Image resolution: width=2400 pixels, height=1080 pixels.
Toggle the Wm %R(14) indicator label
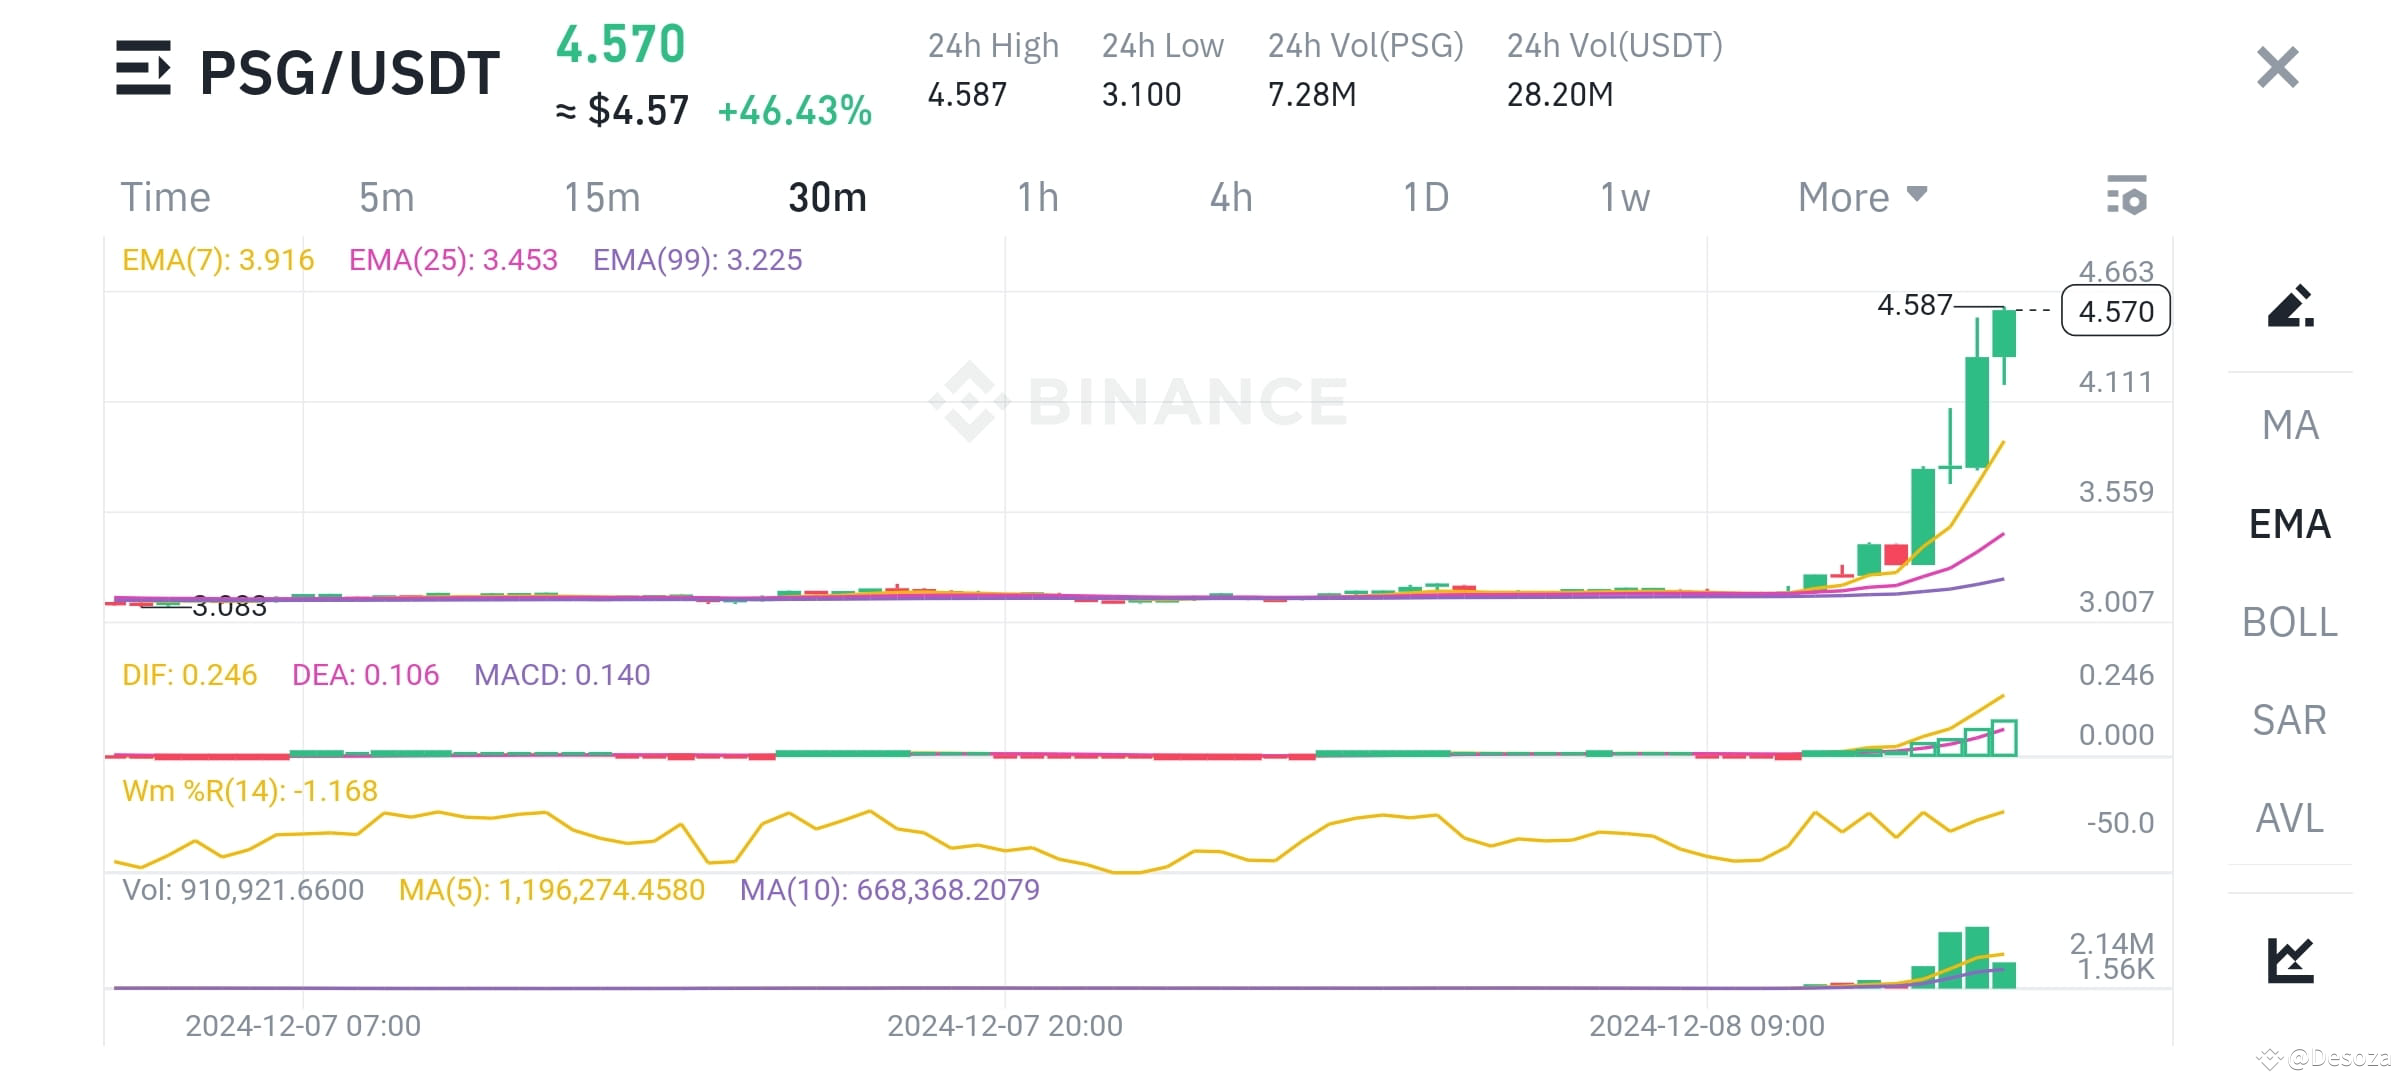pyautogui.click(x=247, y=789)
